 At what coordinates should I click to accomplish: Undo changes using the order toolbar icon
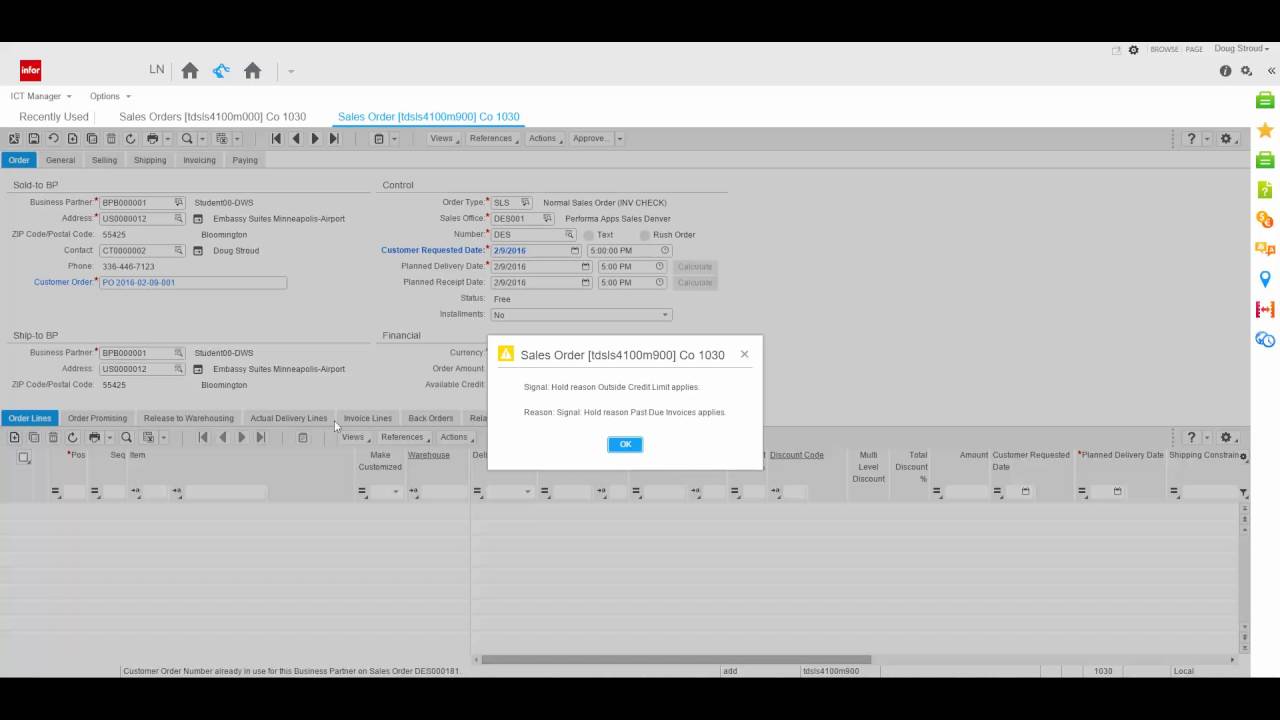(x=53, y=139)
